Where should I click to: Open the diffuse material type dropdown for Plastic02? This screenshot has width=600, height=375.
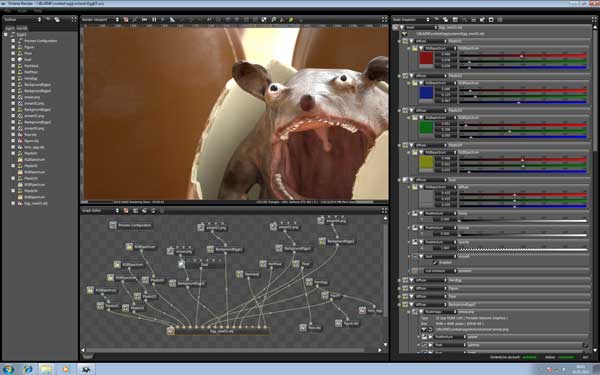430,76
